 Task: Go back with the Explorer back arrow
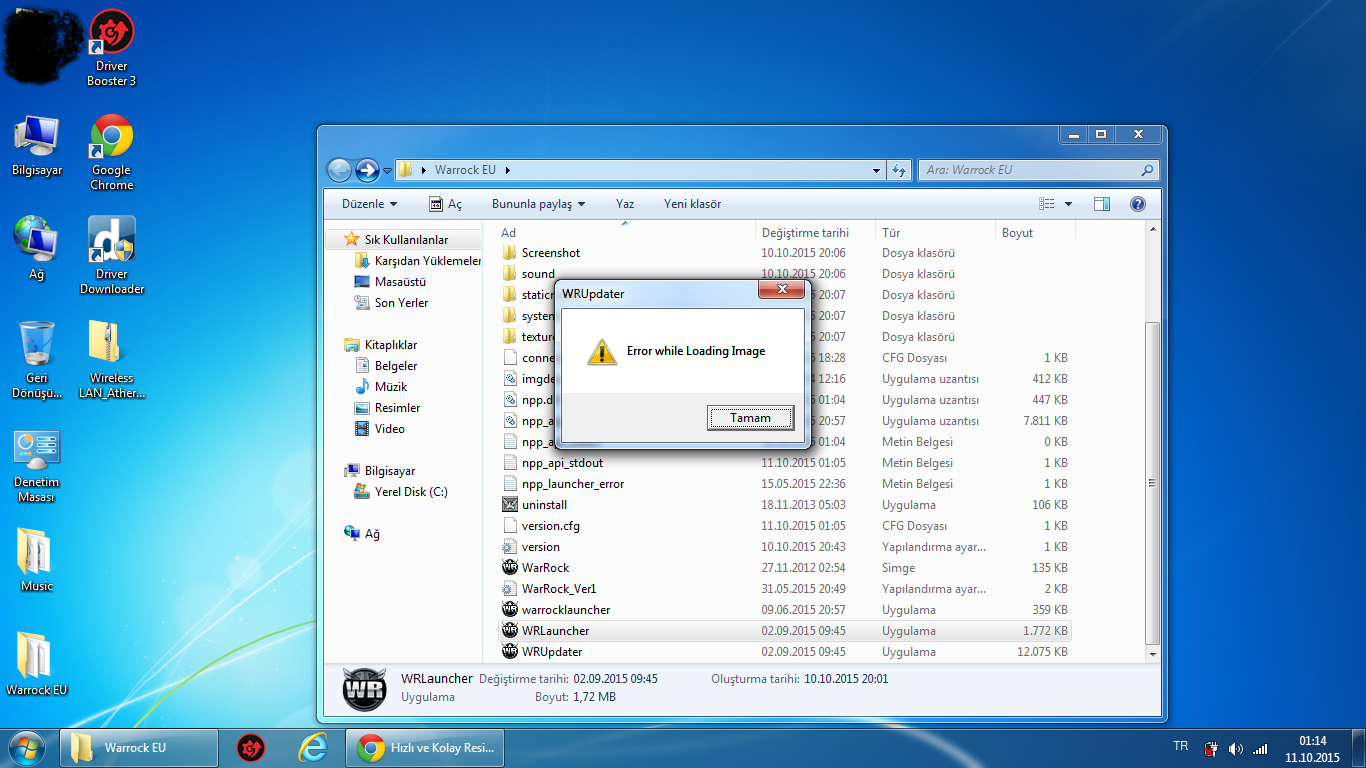[339, 170]
